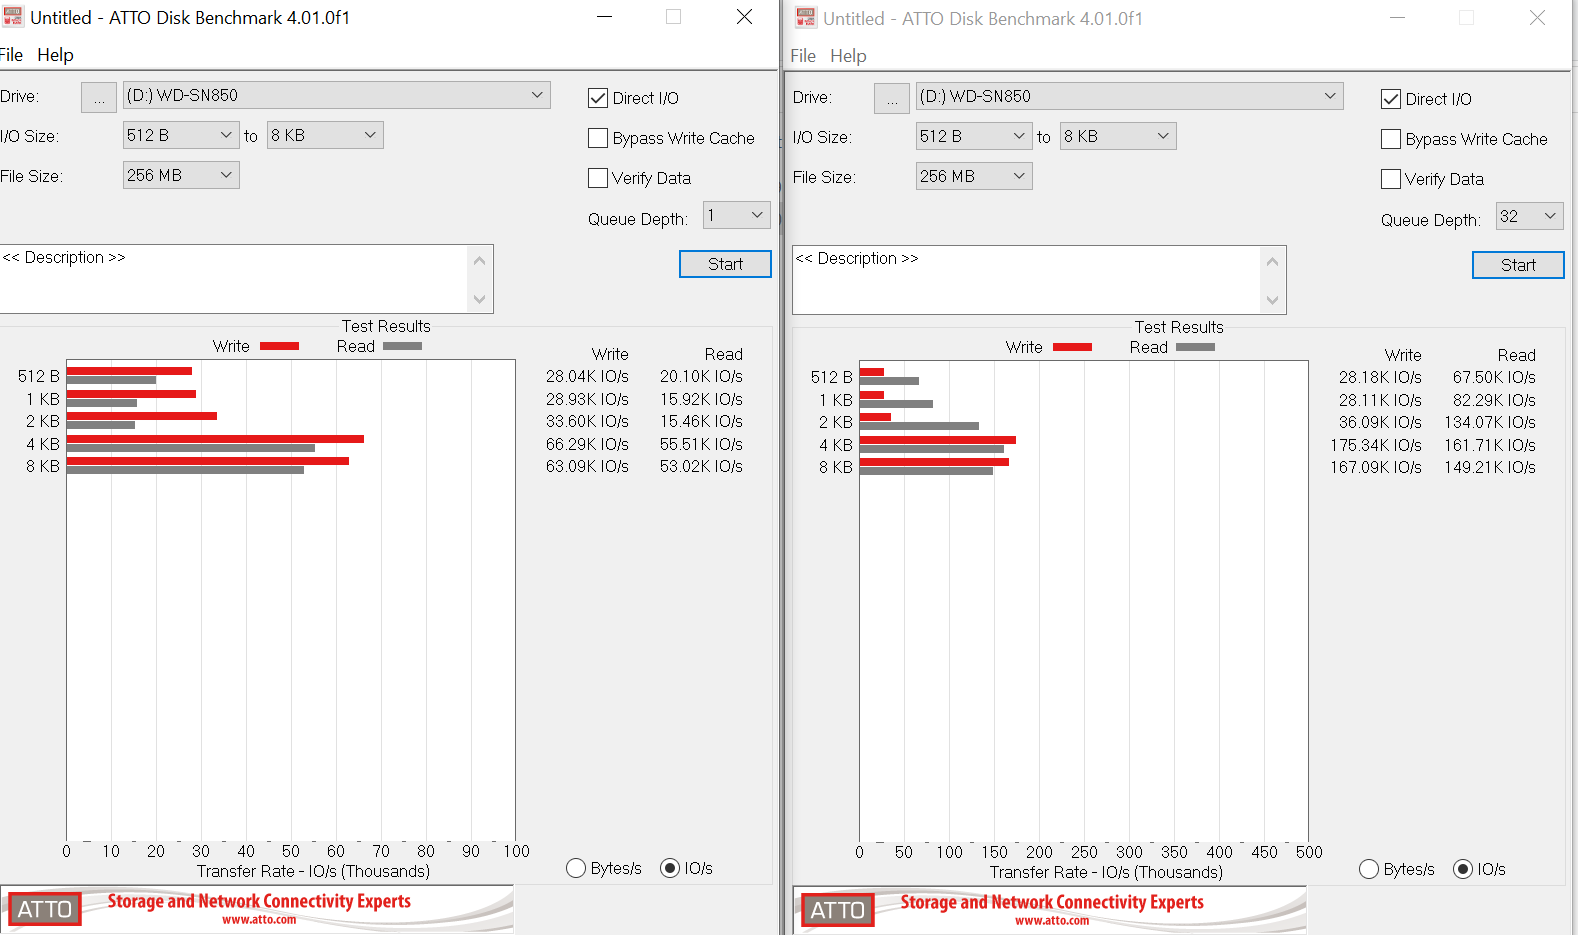Click Description text field in left window
The height and width of the screenshot is (935, 1578).
pyautogui.click(x=234, y=279)
